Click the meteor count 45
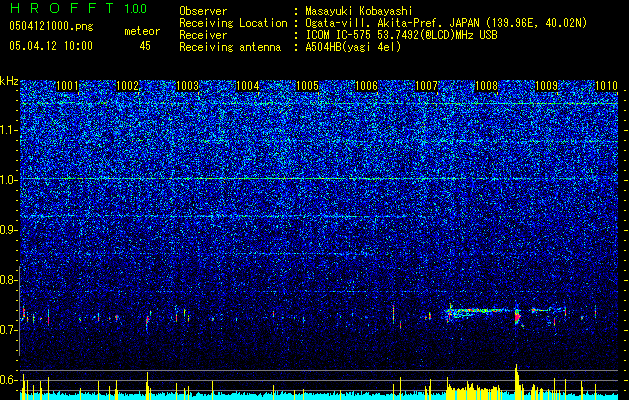This screenshot has height=400, width=629. tap(145, 46)
